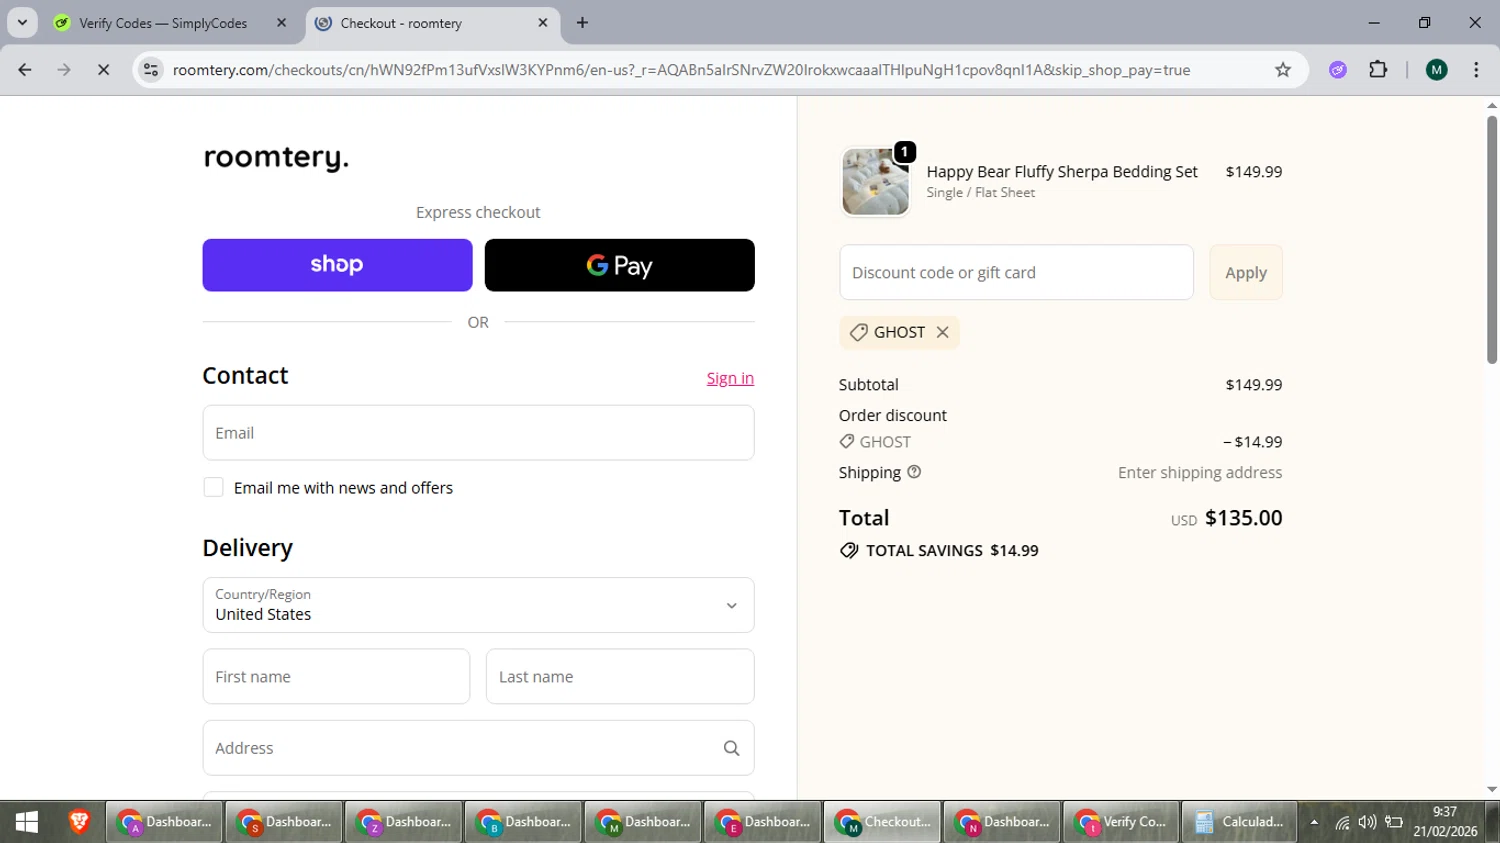Click the Discount code or gift card field
Screen dimensions: 1500x843
[1016, 272]
